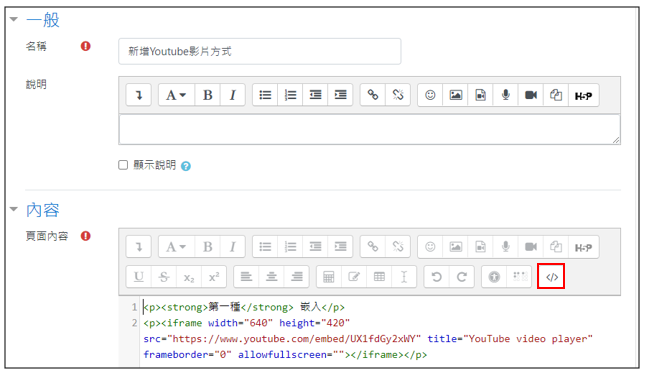
Task: Apply strikethrough formatting
Action: point(164,276)
